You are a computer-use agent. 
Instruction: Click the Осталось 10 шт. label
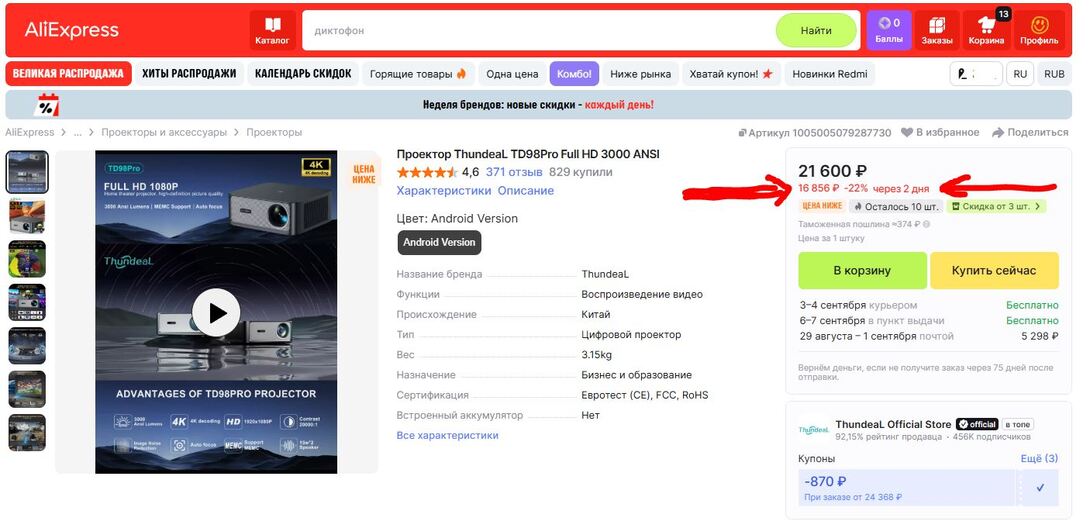coord(897,206)
